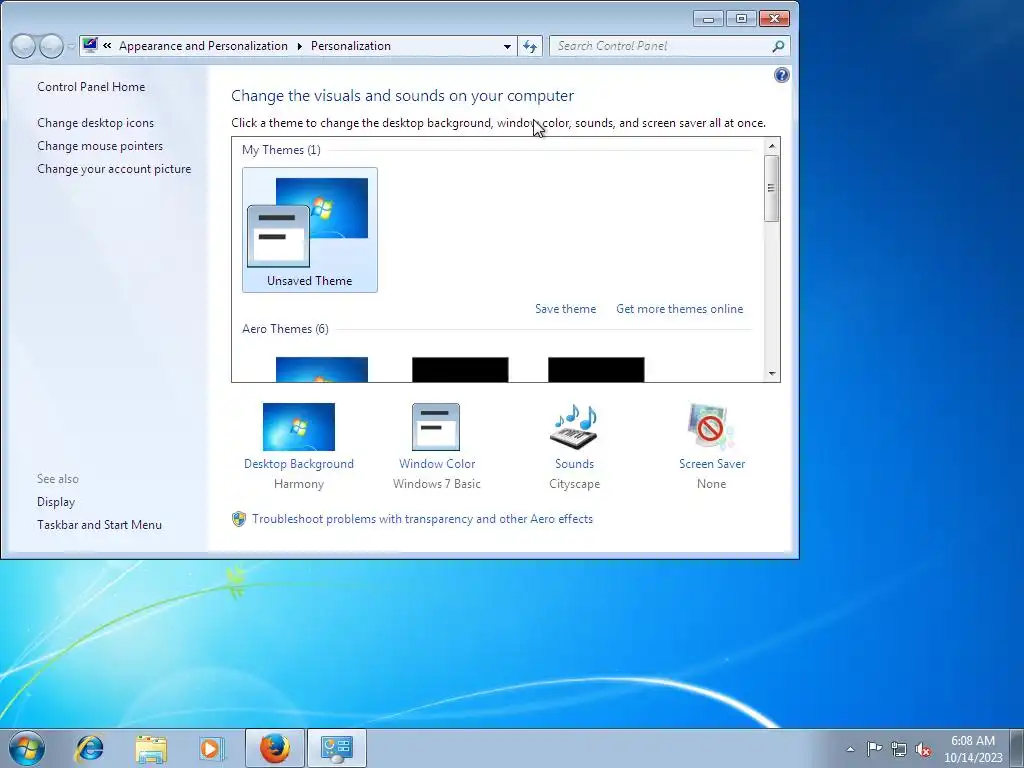Click the magnifier icon in search box
The image size is (1024, 768).
pyautogui.click(x=778, y=46)
